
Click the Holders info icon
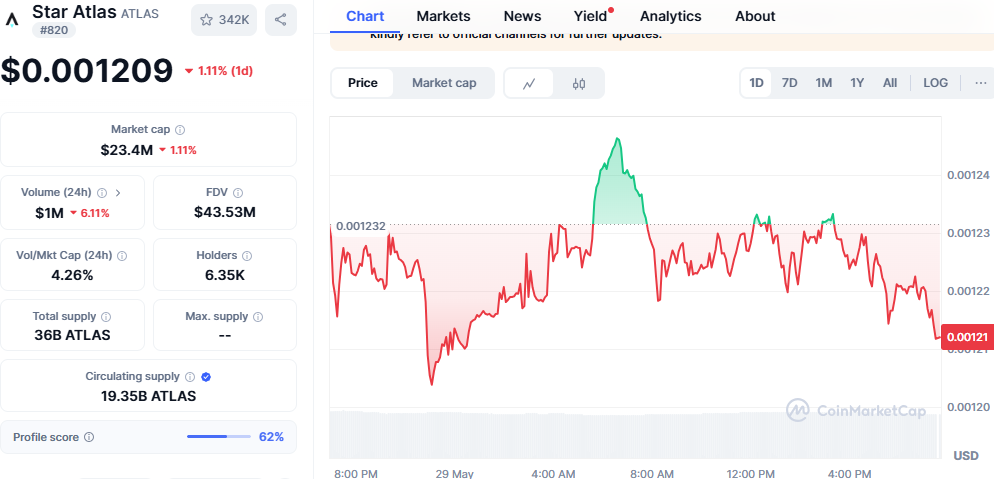point(247,256)
